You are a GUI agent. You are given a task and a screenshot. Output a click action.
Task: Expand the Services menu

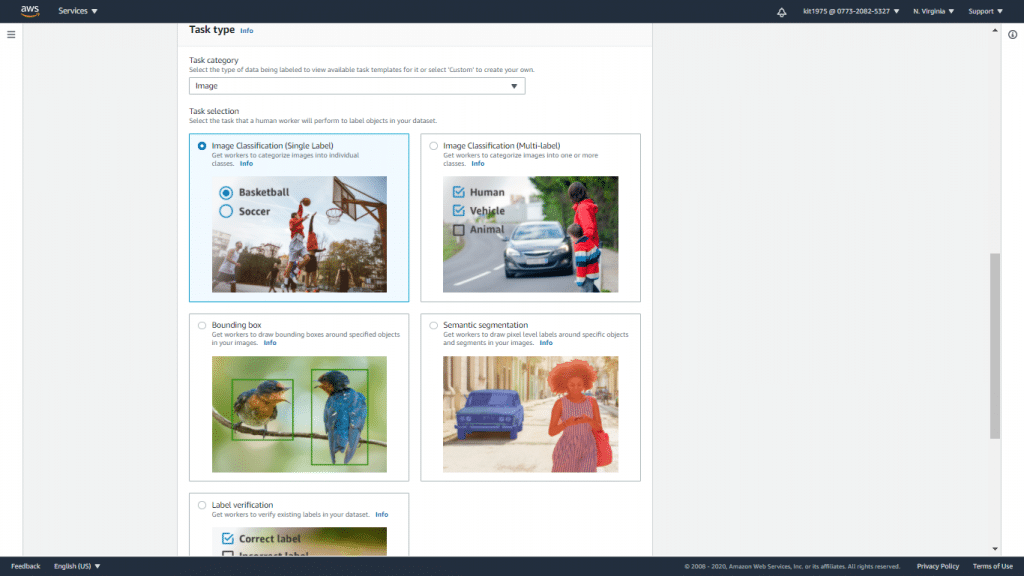tap(78, 11)
